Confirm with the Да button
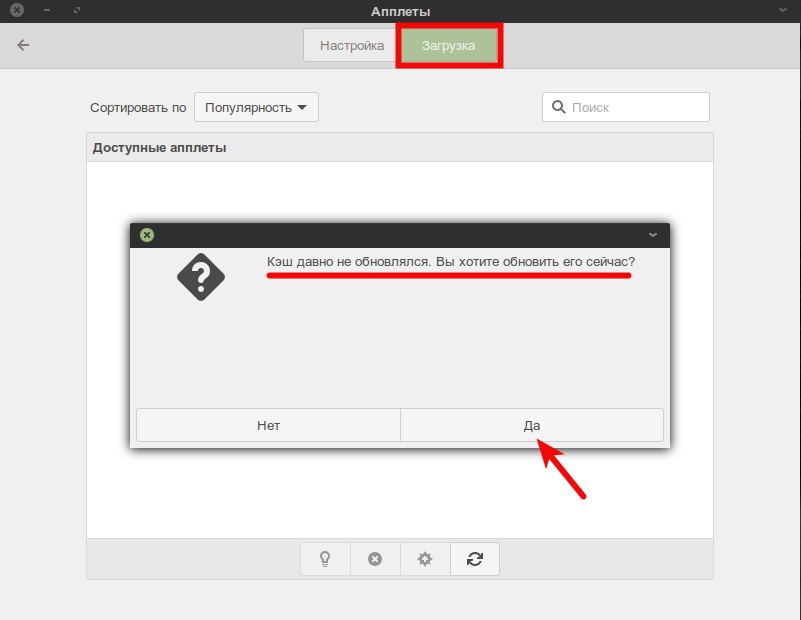 coord(532,425)
